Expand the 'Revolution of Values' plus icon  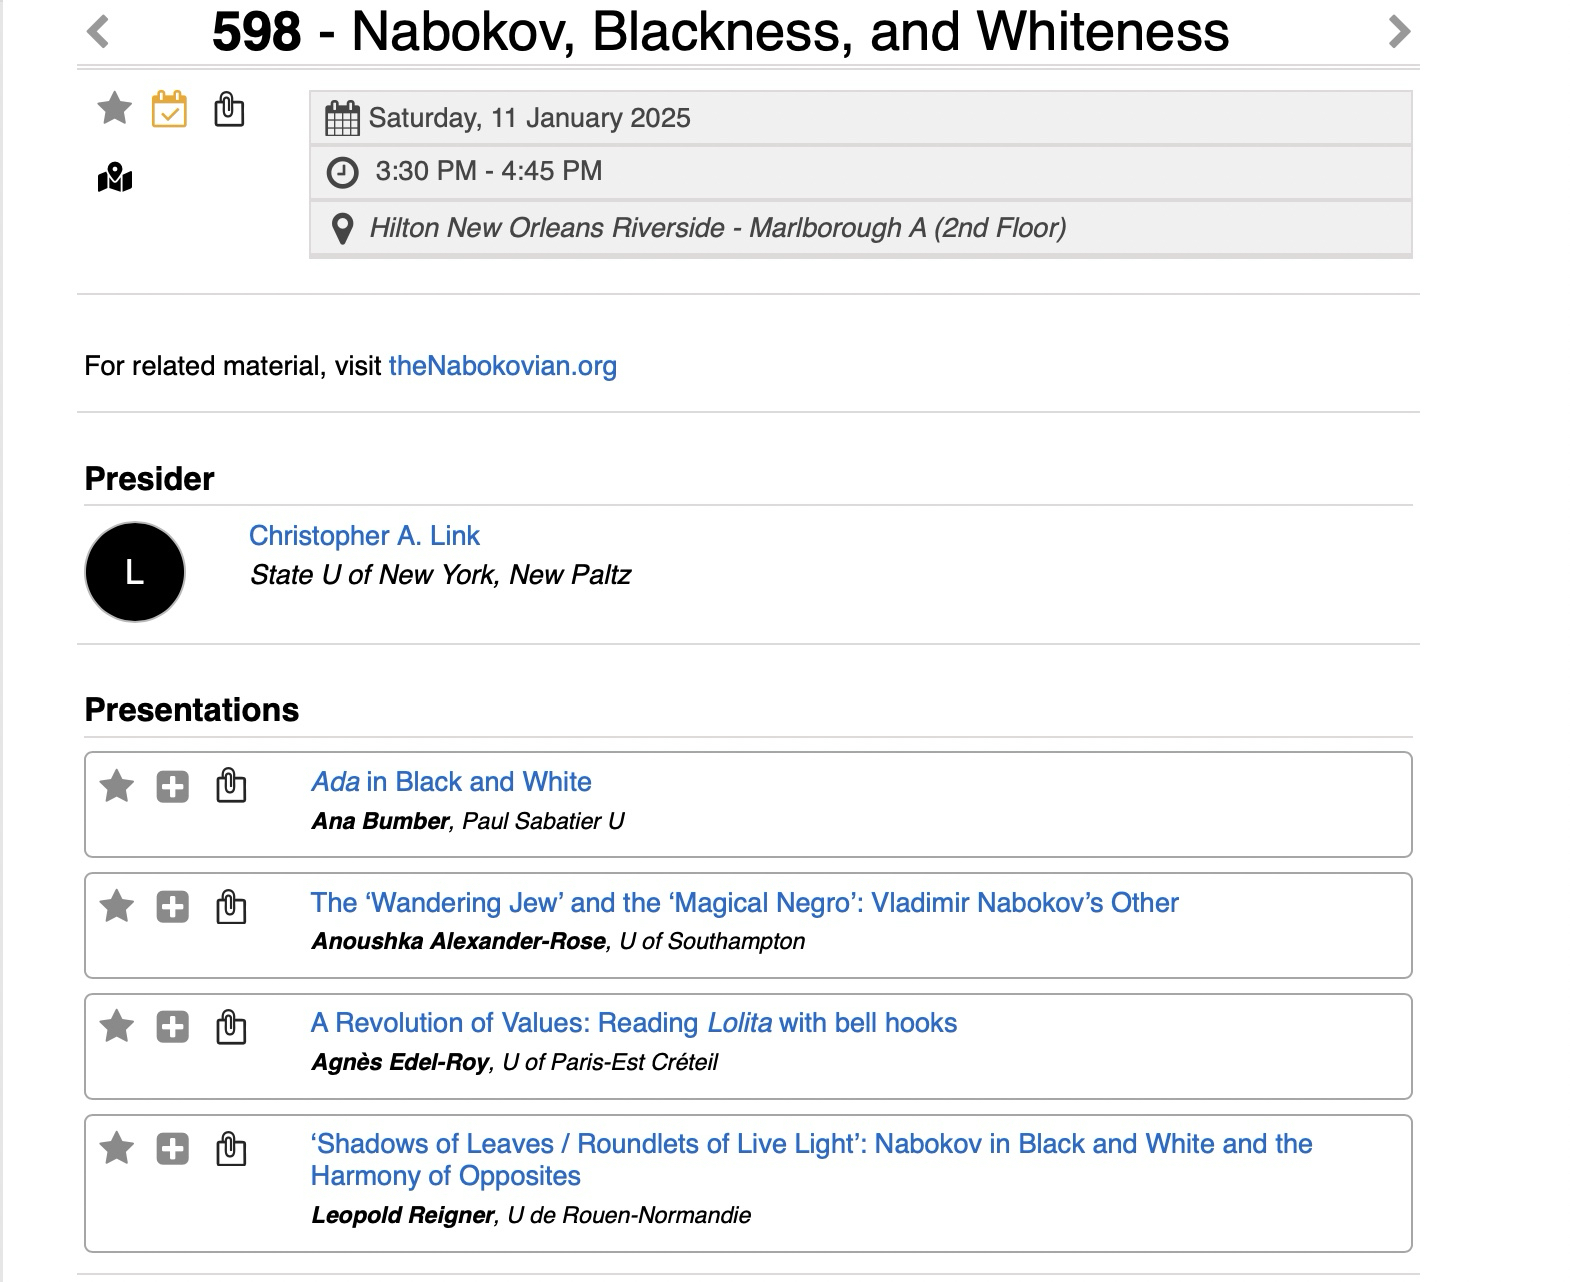click(172, 1027)
